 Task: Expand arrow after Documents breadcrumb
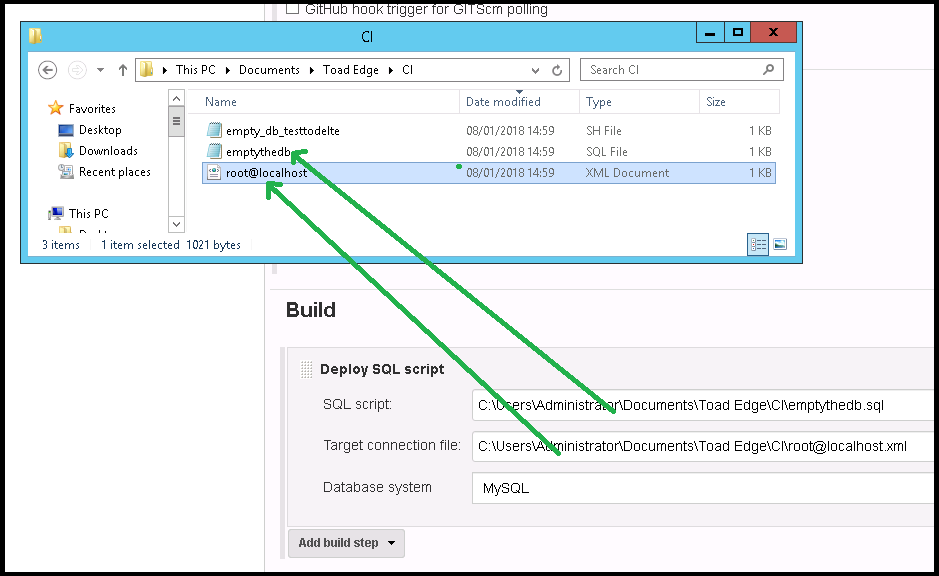pos(312,70)
